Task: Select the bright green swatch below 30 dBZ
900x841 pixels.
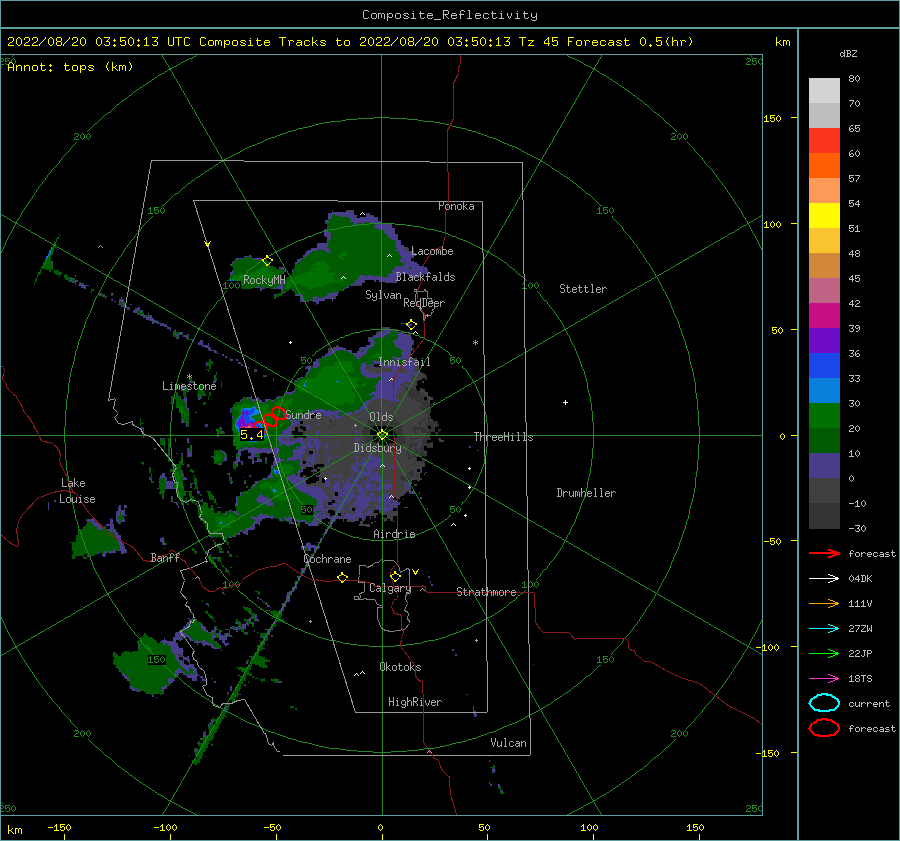Action: point(824,415)
